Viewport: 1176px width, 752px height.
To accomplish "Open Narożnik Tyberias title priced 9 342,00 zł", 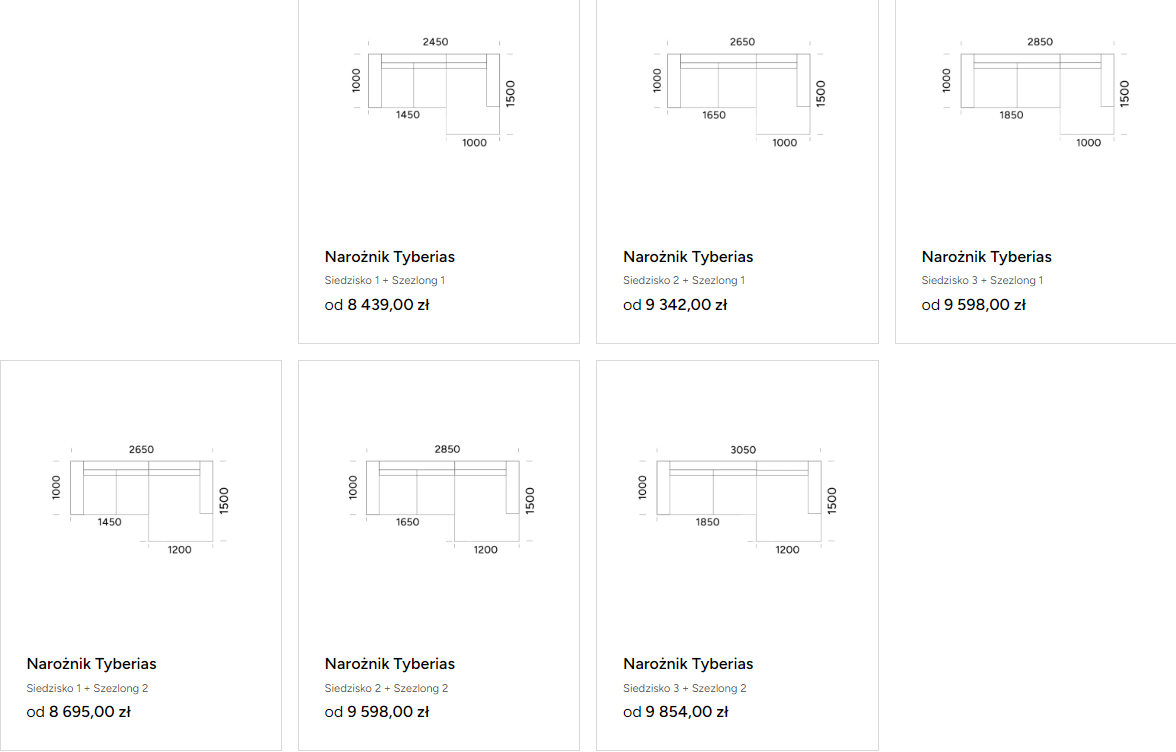I will click(x=688, y=257).
